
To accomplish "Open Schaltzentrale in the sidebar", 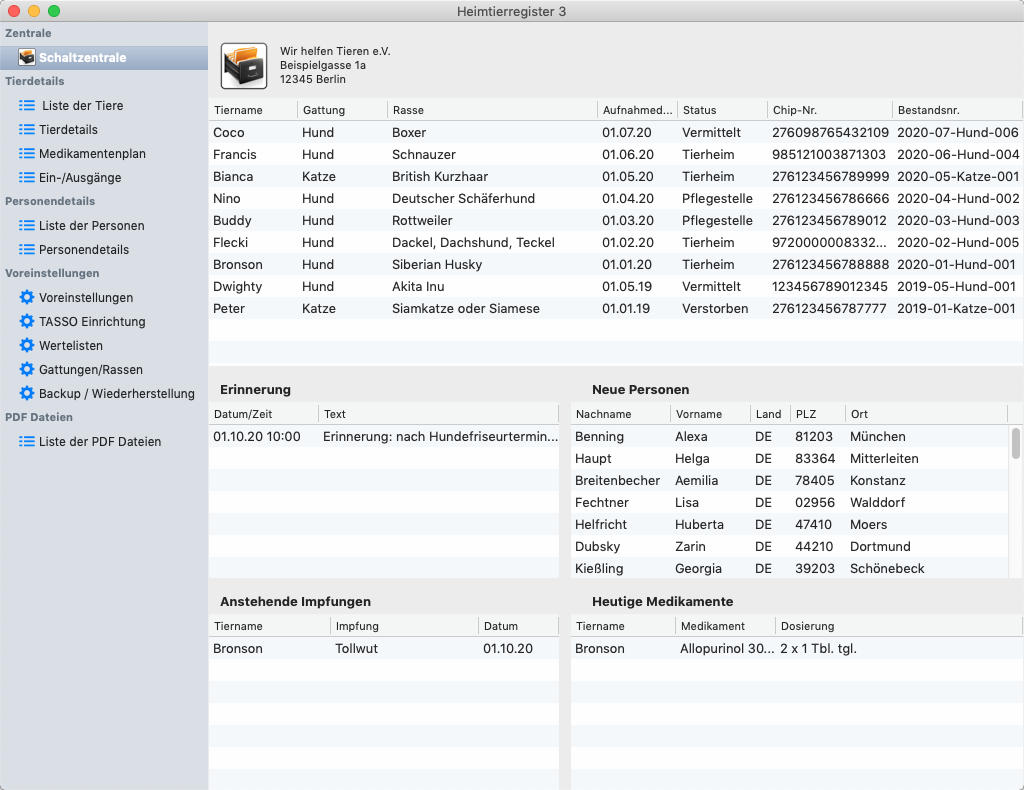I will [x=104, y=57].
